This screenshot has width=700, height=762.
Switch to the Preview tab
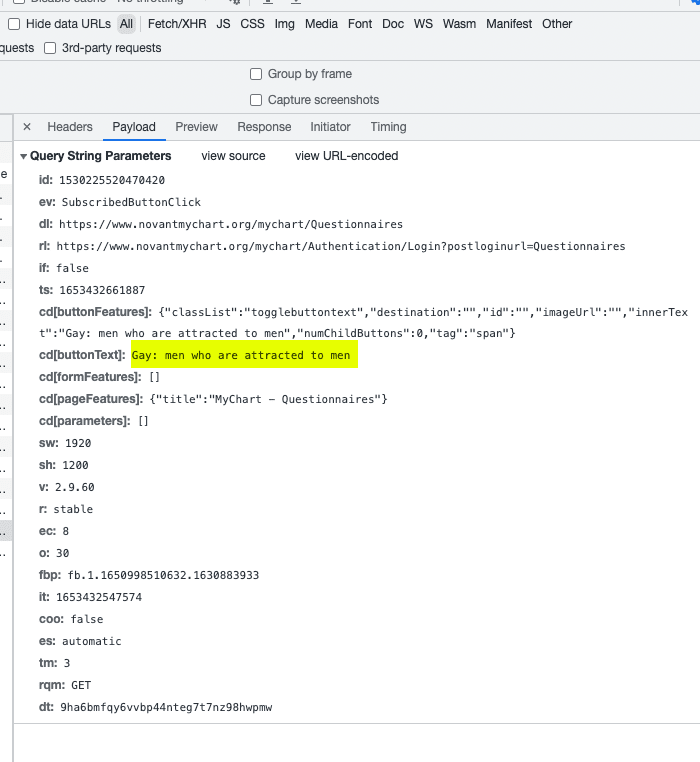[196, 127]
